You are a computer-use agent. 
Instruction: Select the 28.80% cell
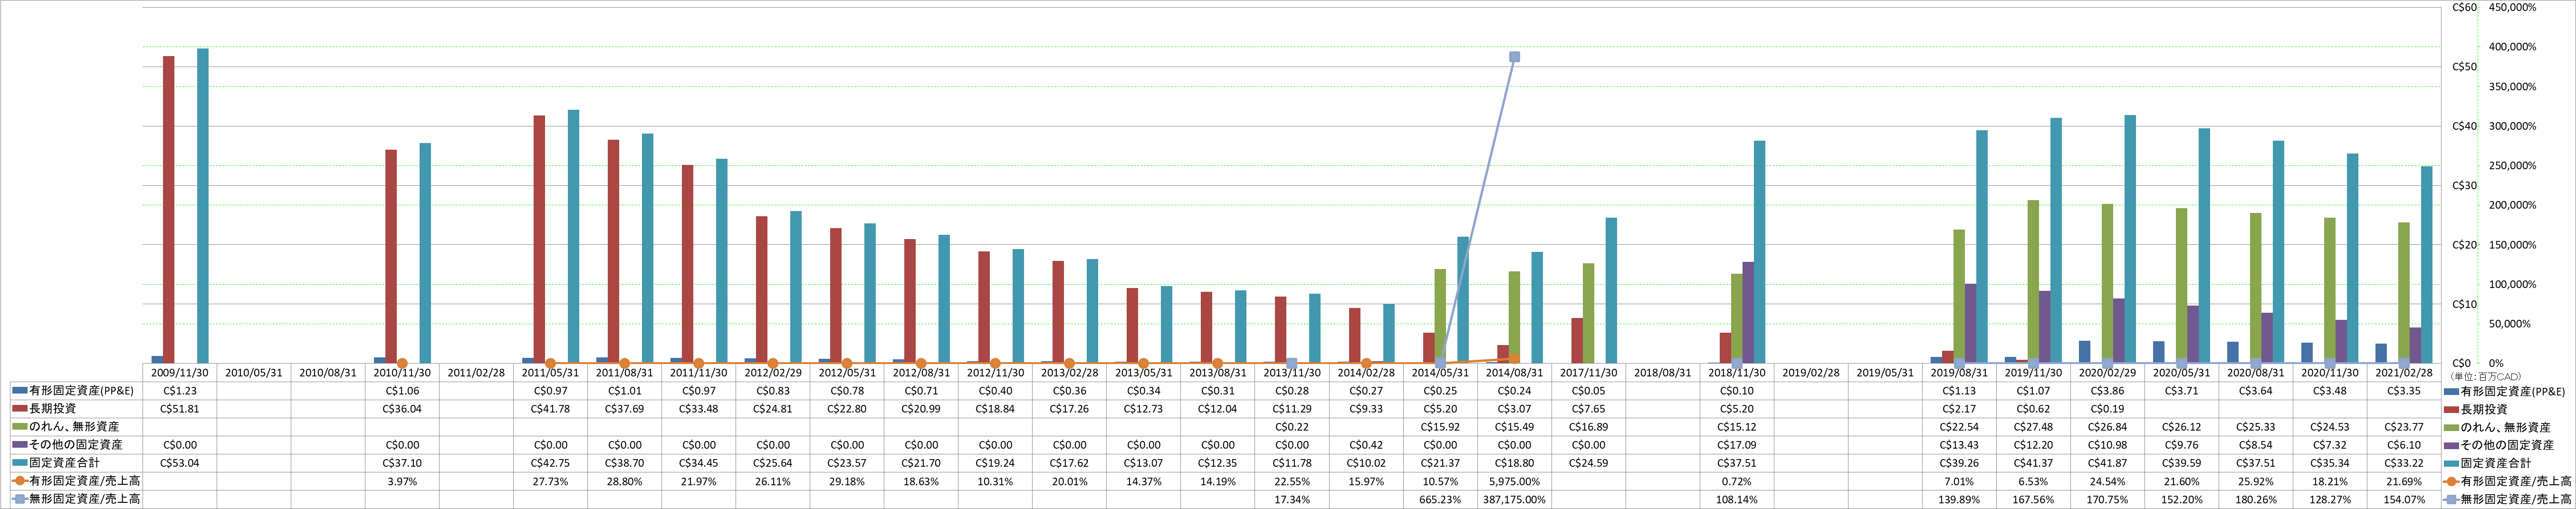625,481
